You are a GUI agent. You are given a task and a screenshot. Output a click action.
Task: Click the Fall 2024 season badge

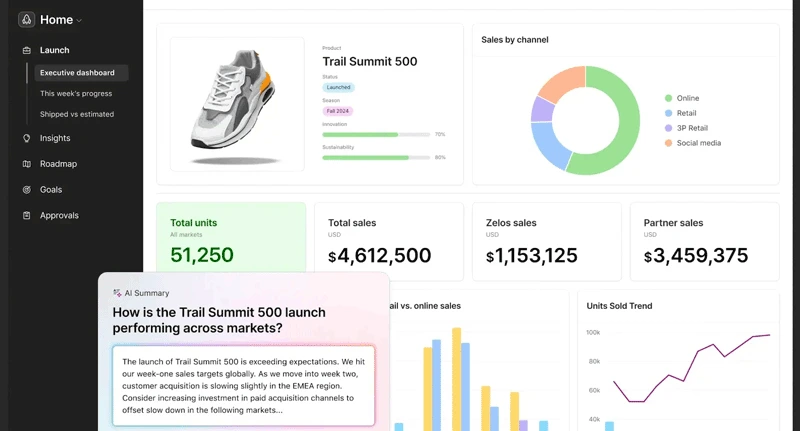[x=337, y=111]
